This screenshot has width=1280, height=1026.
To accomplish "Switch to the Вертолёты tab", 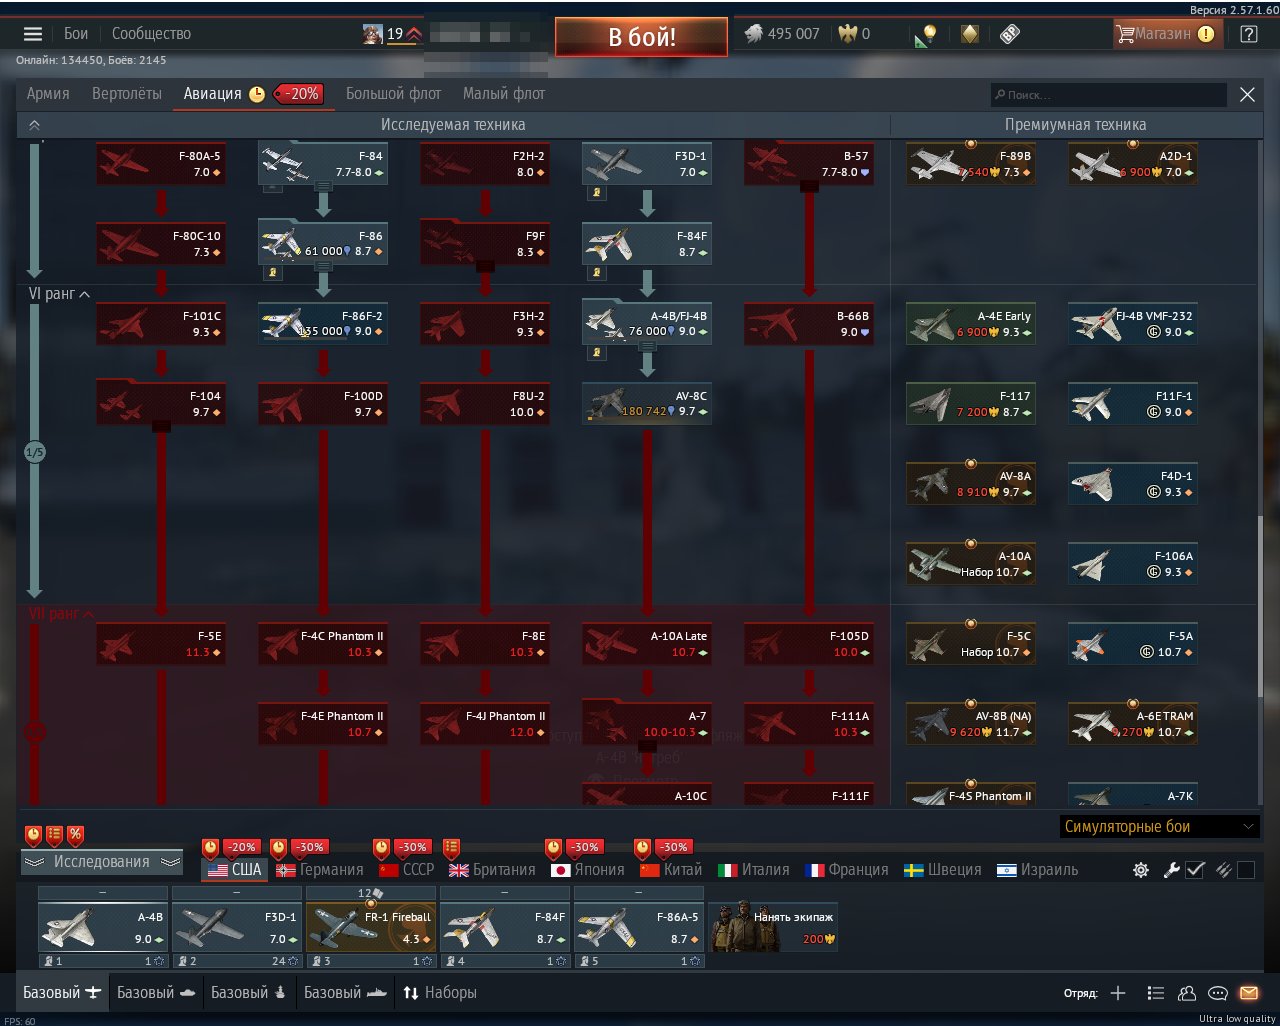I will tap(127, 94).
